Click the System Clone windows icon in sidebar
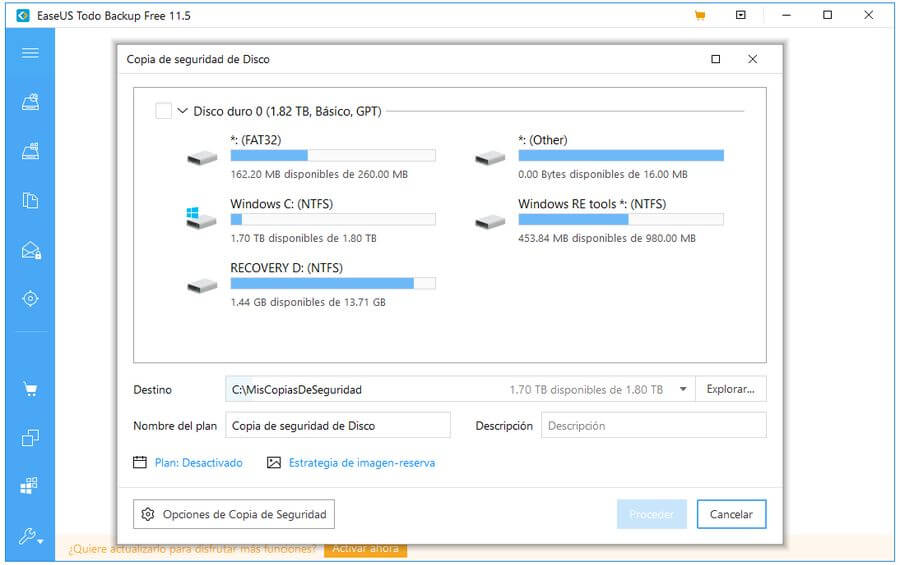Image resolution: width=900 pixels, height=565 pixels. coord(29,485)
